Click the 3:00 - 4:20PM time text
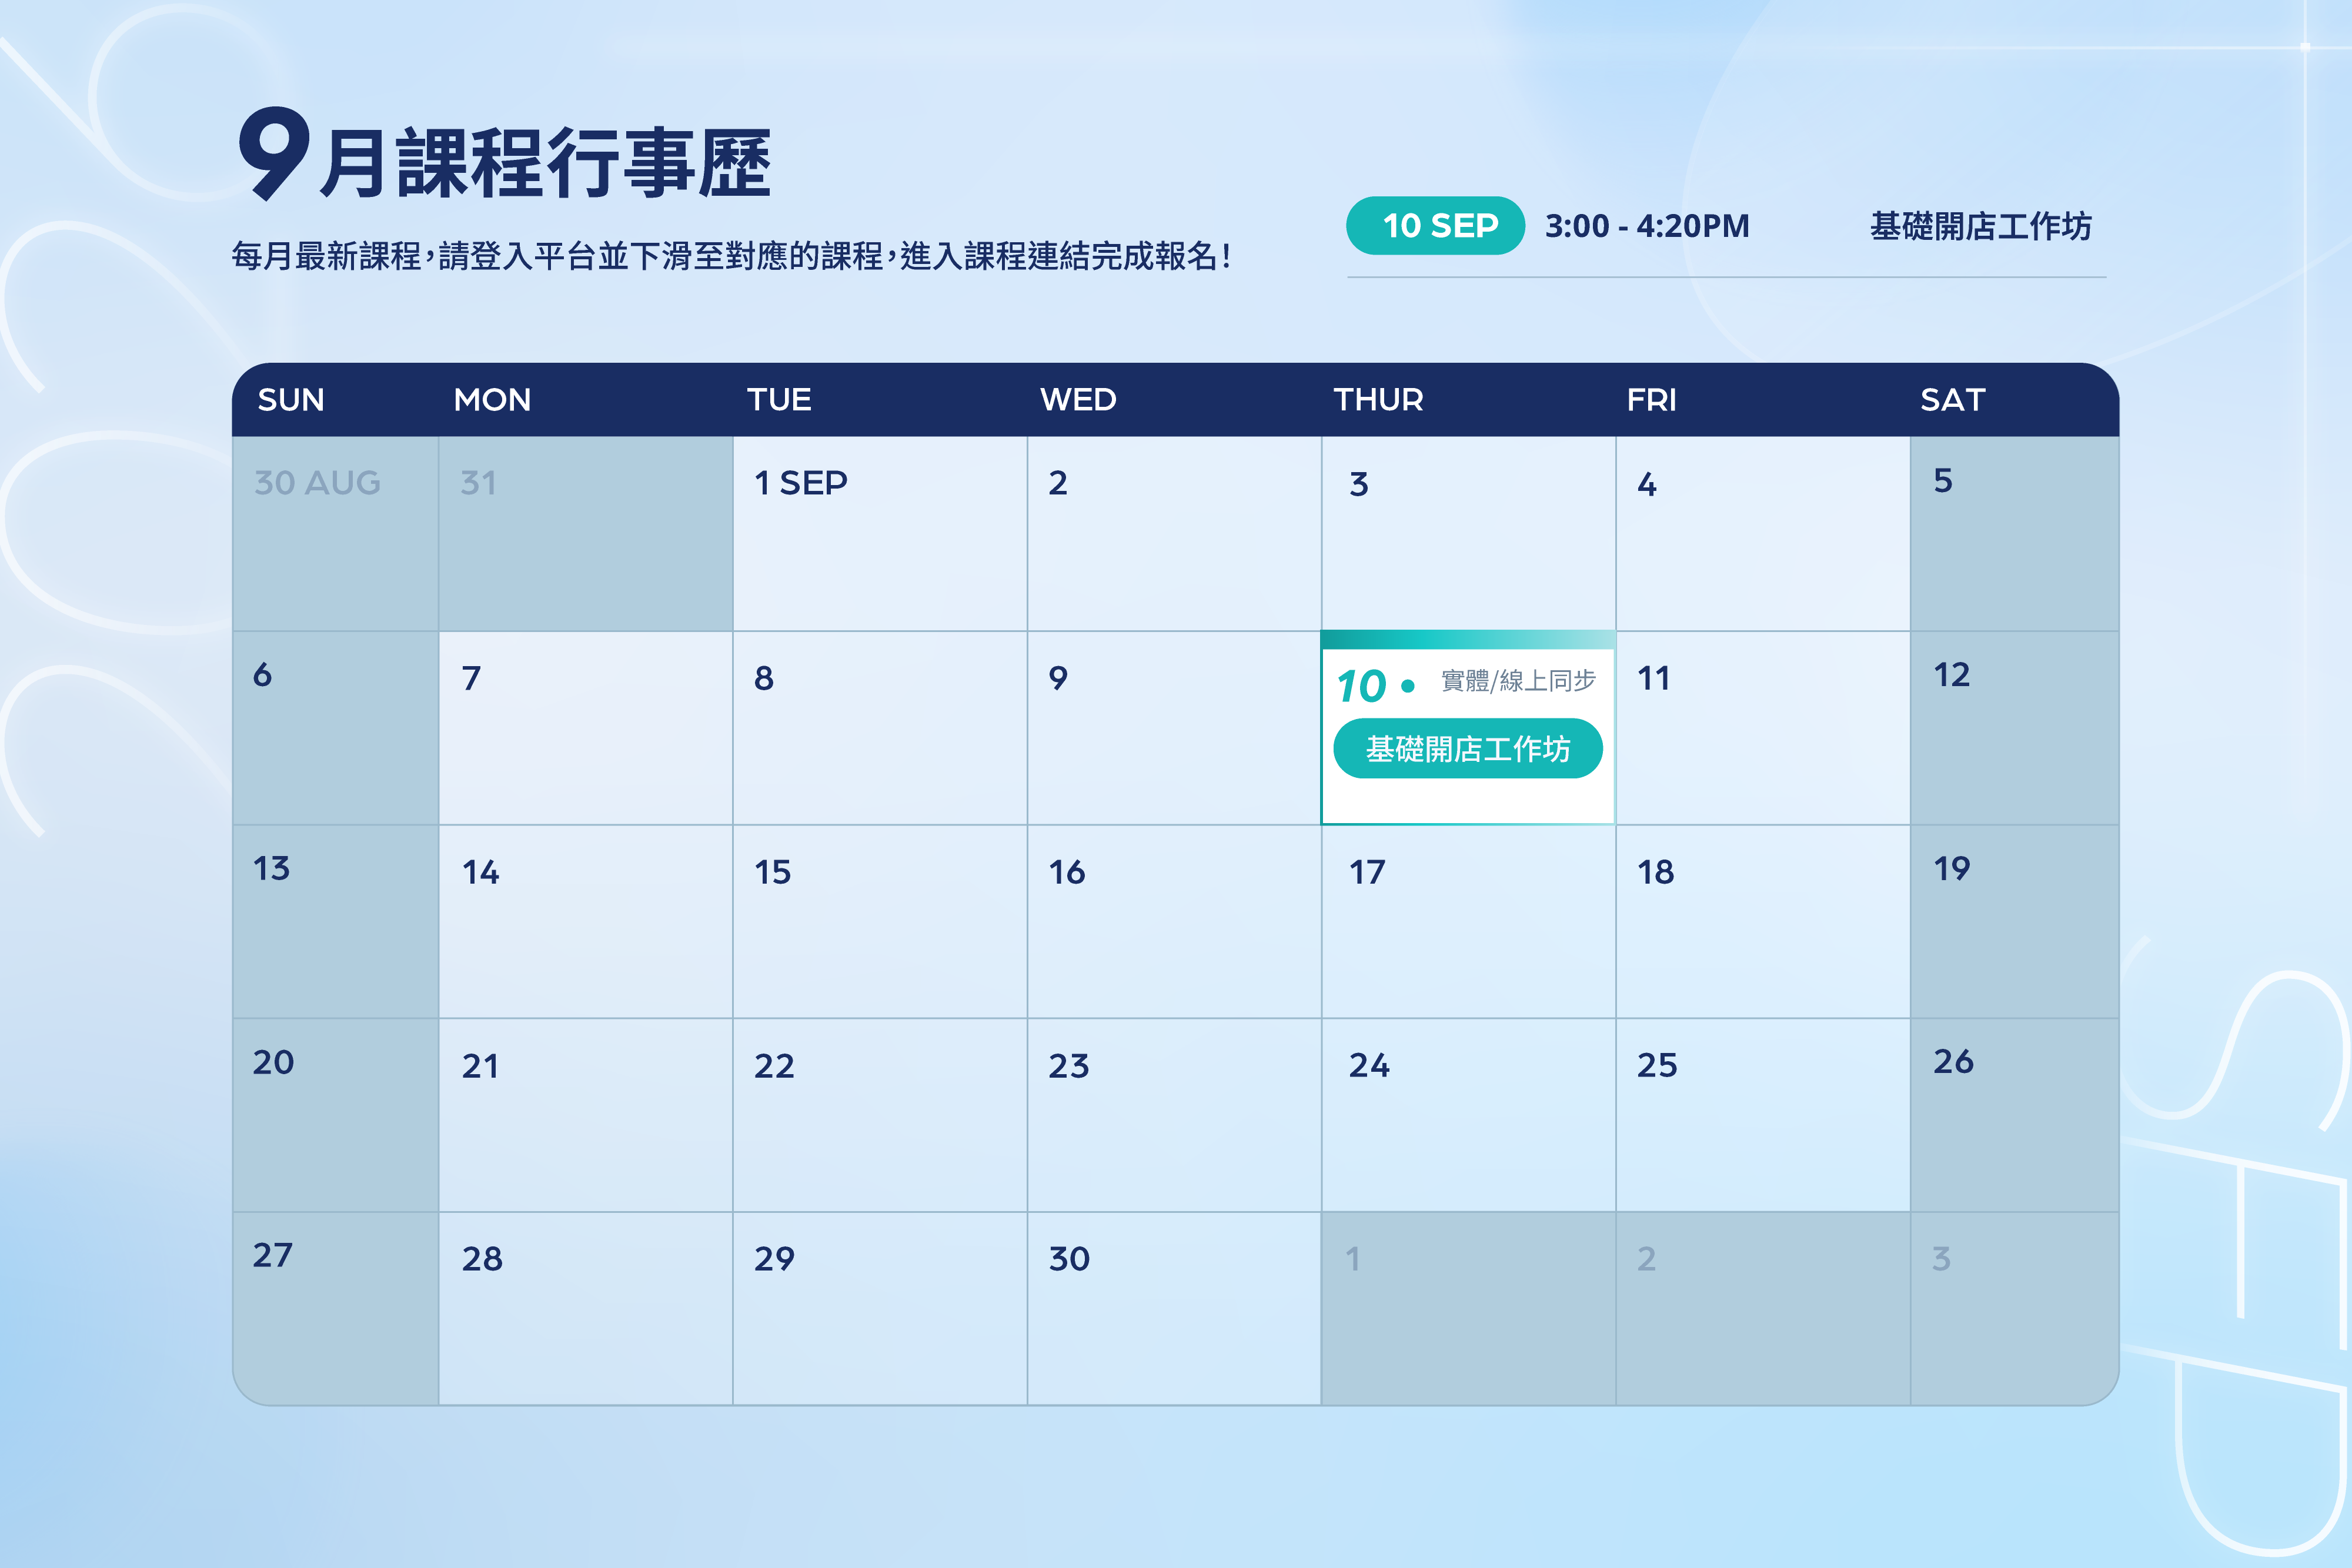This screenshot has width=2352, height=1568. 1647,226
